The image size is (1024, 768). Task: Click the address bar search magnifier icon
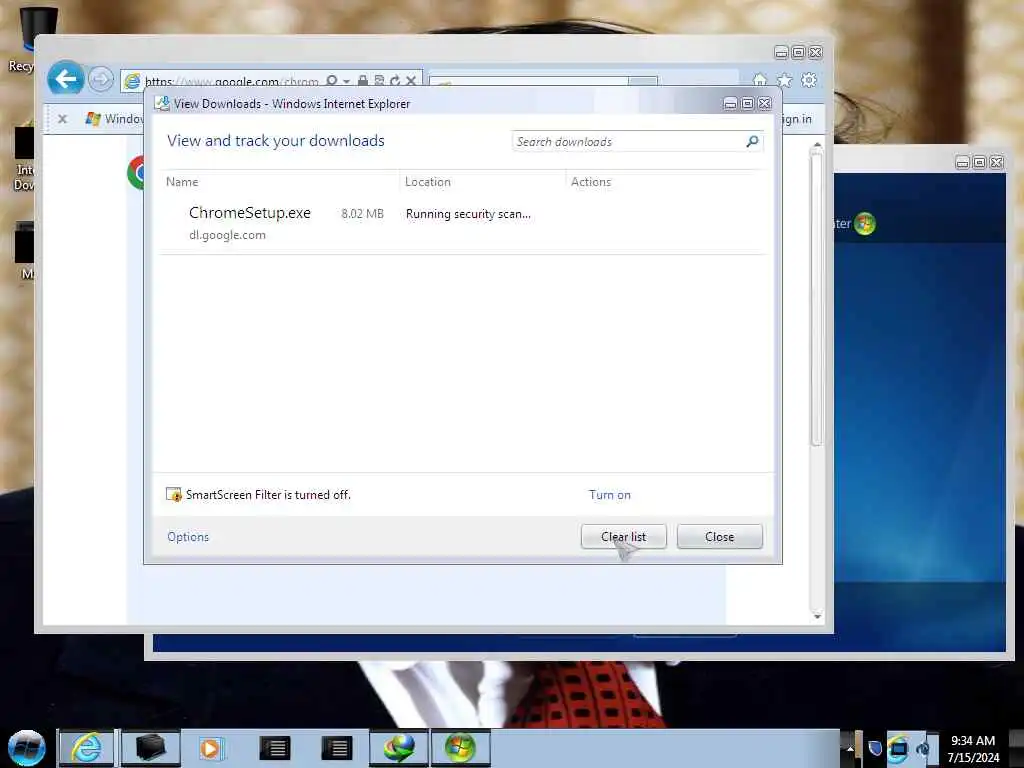[332, 81]
